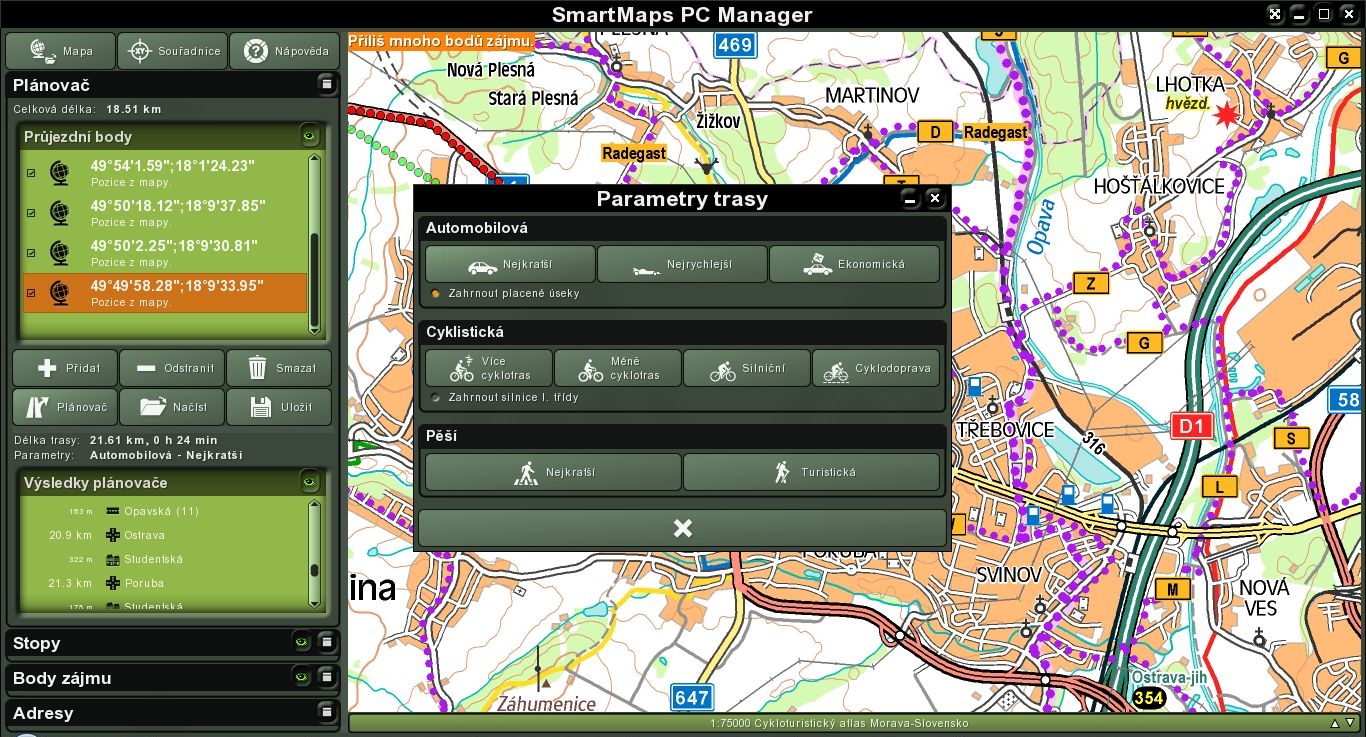
Task: Click globe icon of waypoint 49°50'18.12"
Action: 59,213
